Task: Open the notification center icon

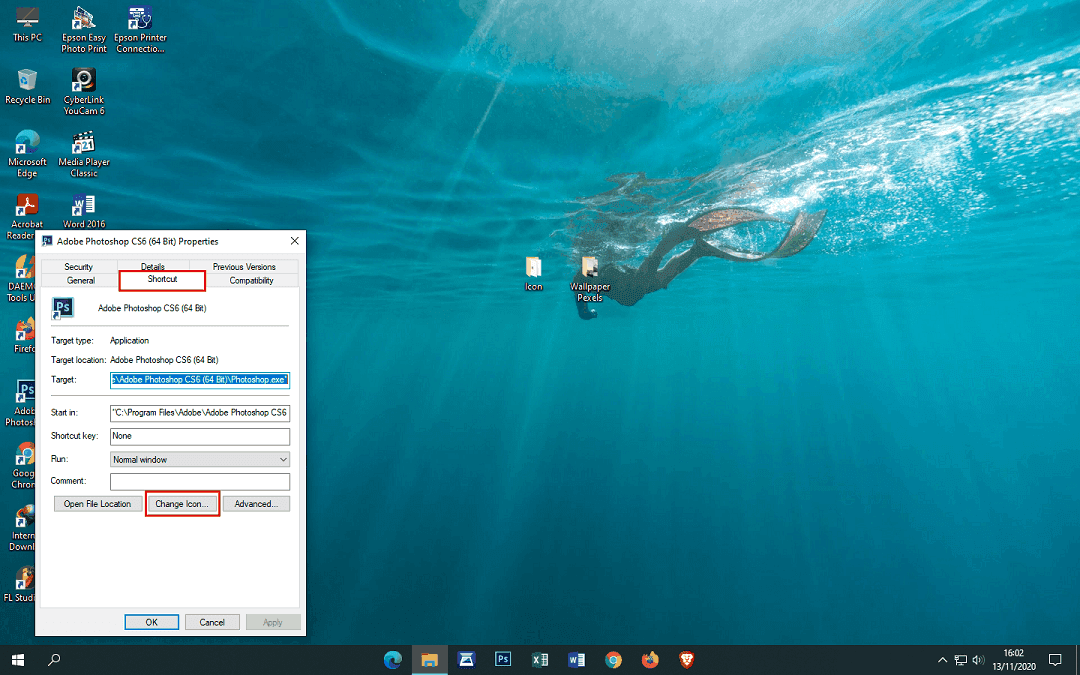Action: tap(1055, 660)
